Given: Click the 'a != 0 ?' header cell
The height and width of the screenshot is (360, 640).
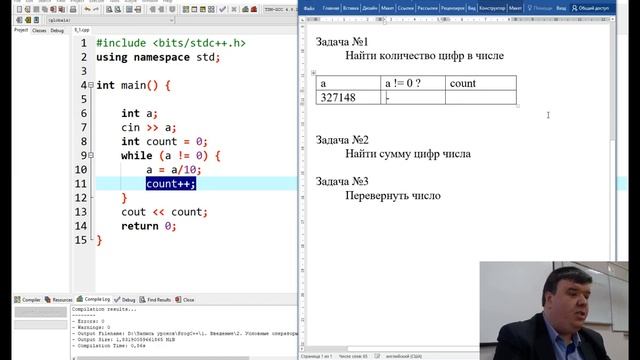Looking at the screenshot, I should point(413,83).
